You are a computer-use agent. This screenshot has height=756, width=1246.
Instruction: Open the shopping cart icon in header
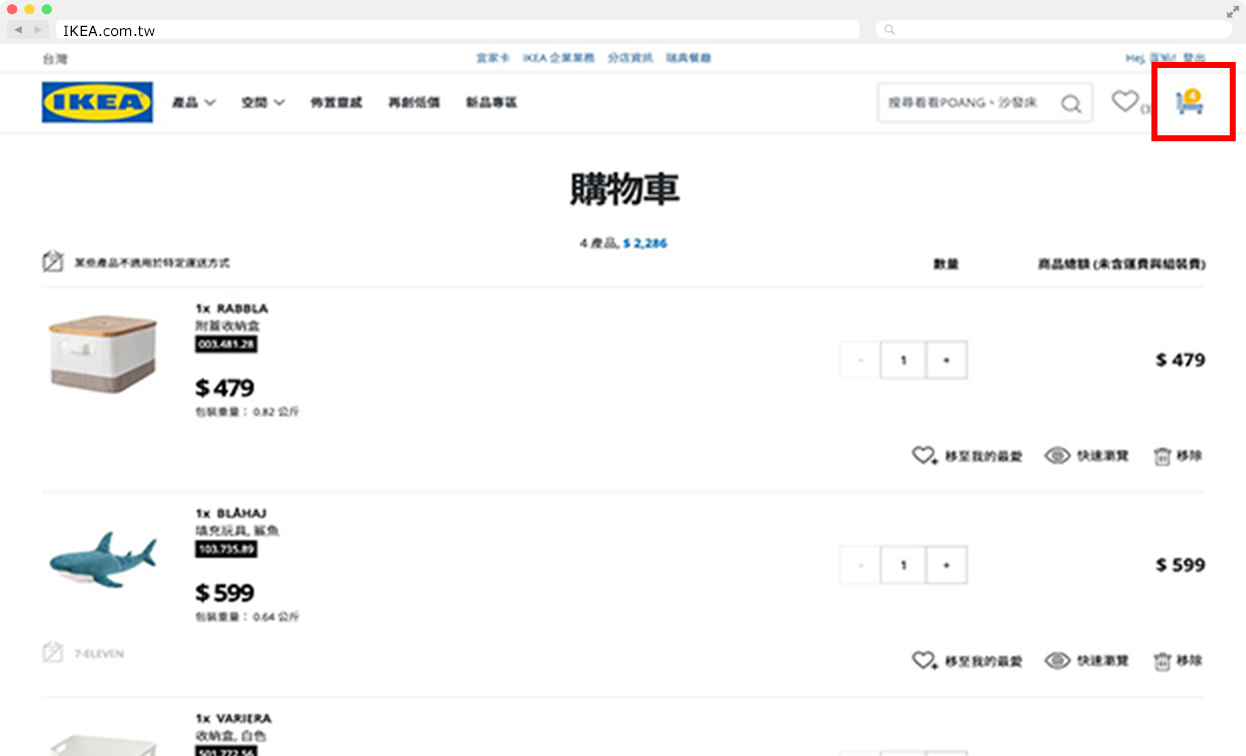point(1189,102)
